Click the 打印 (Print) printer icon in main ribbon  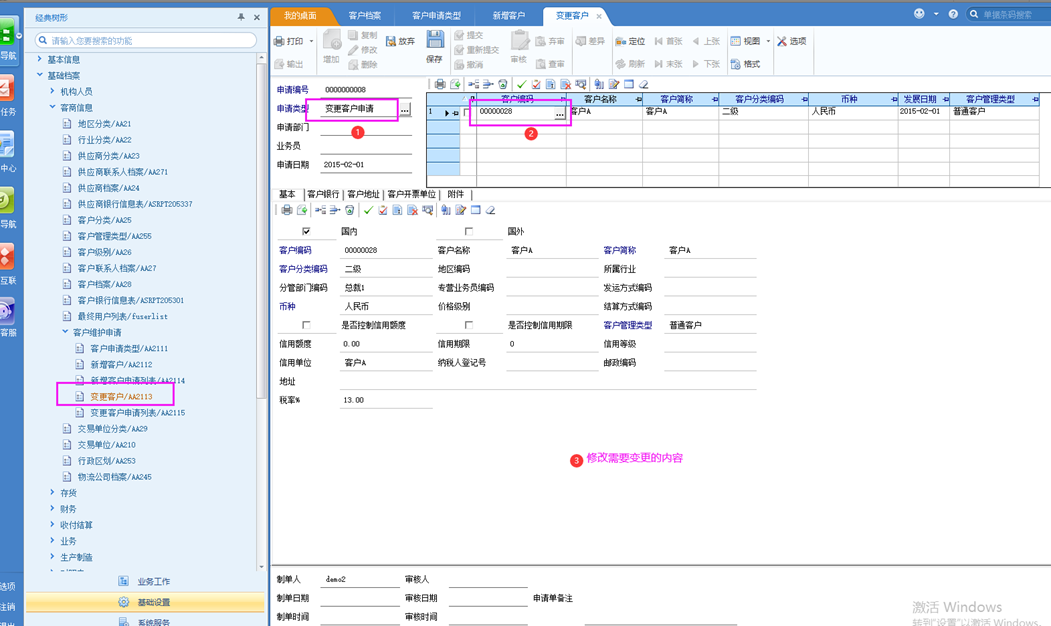pos(280,41)
